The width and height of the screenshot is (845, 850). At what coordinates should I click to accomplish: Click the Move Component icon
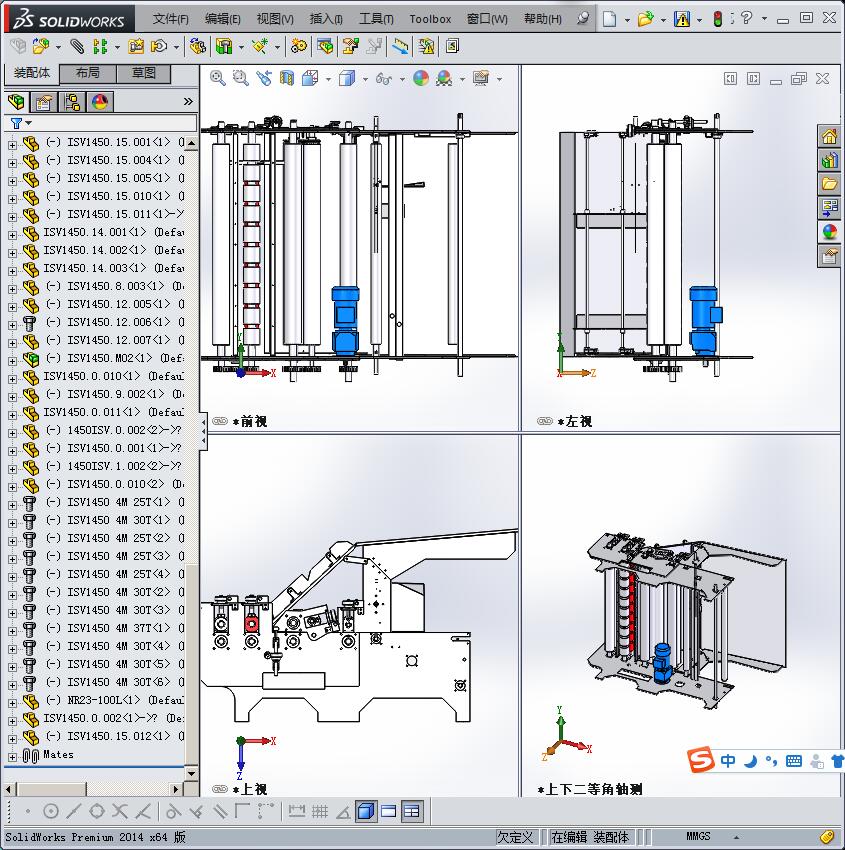(159, 47)
